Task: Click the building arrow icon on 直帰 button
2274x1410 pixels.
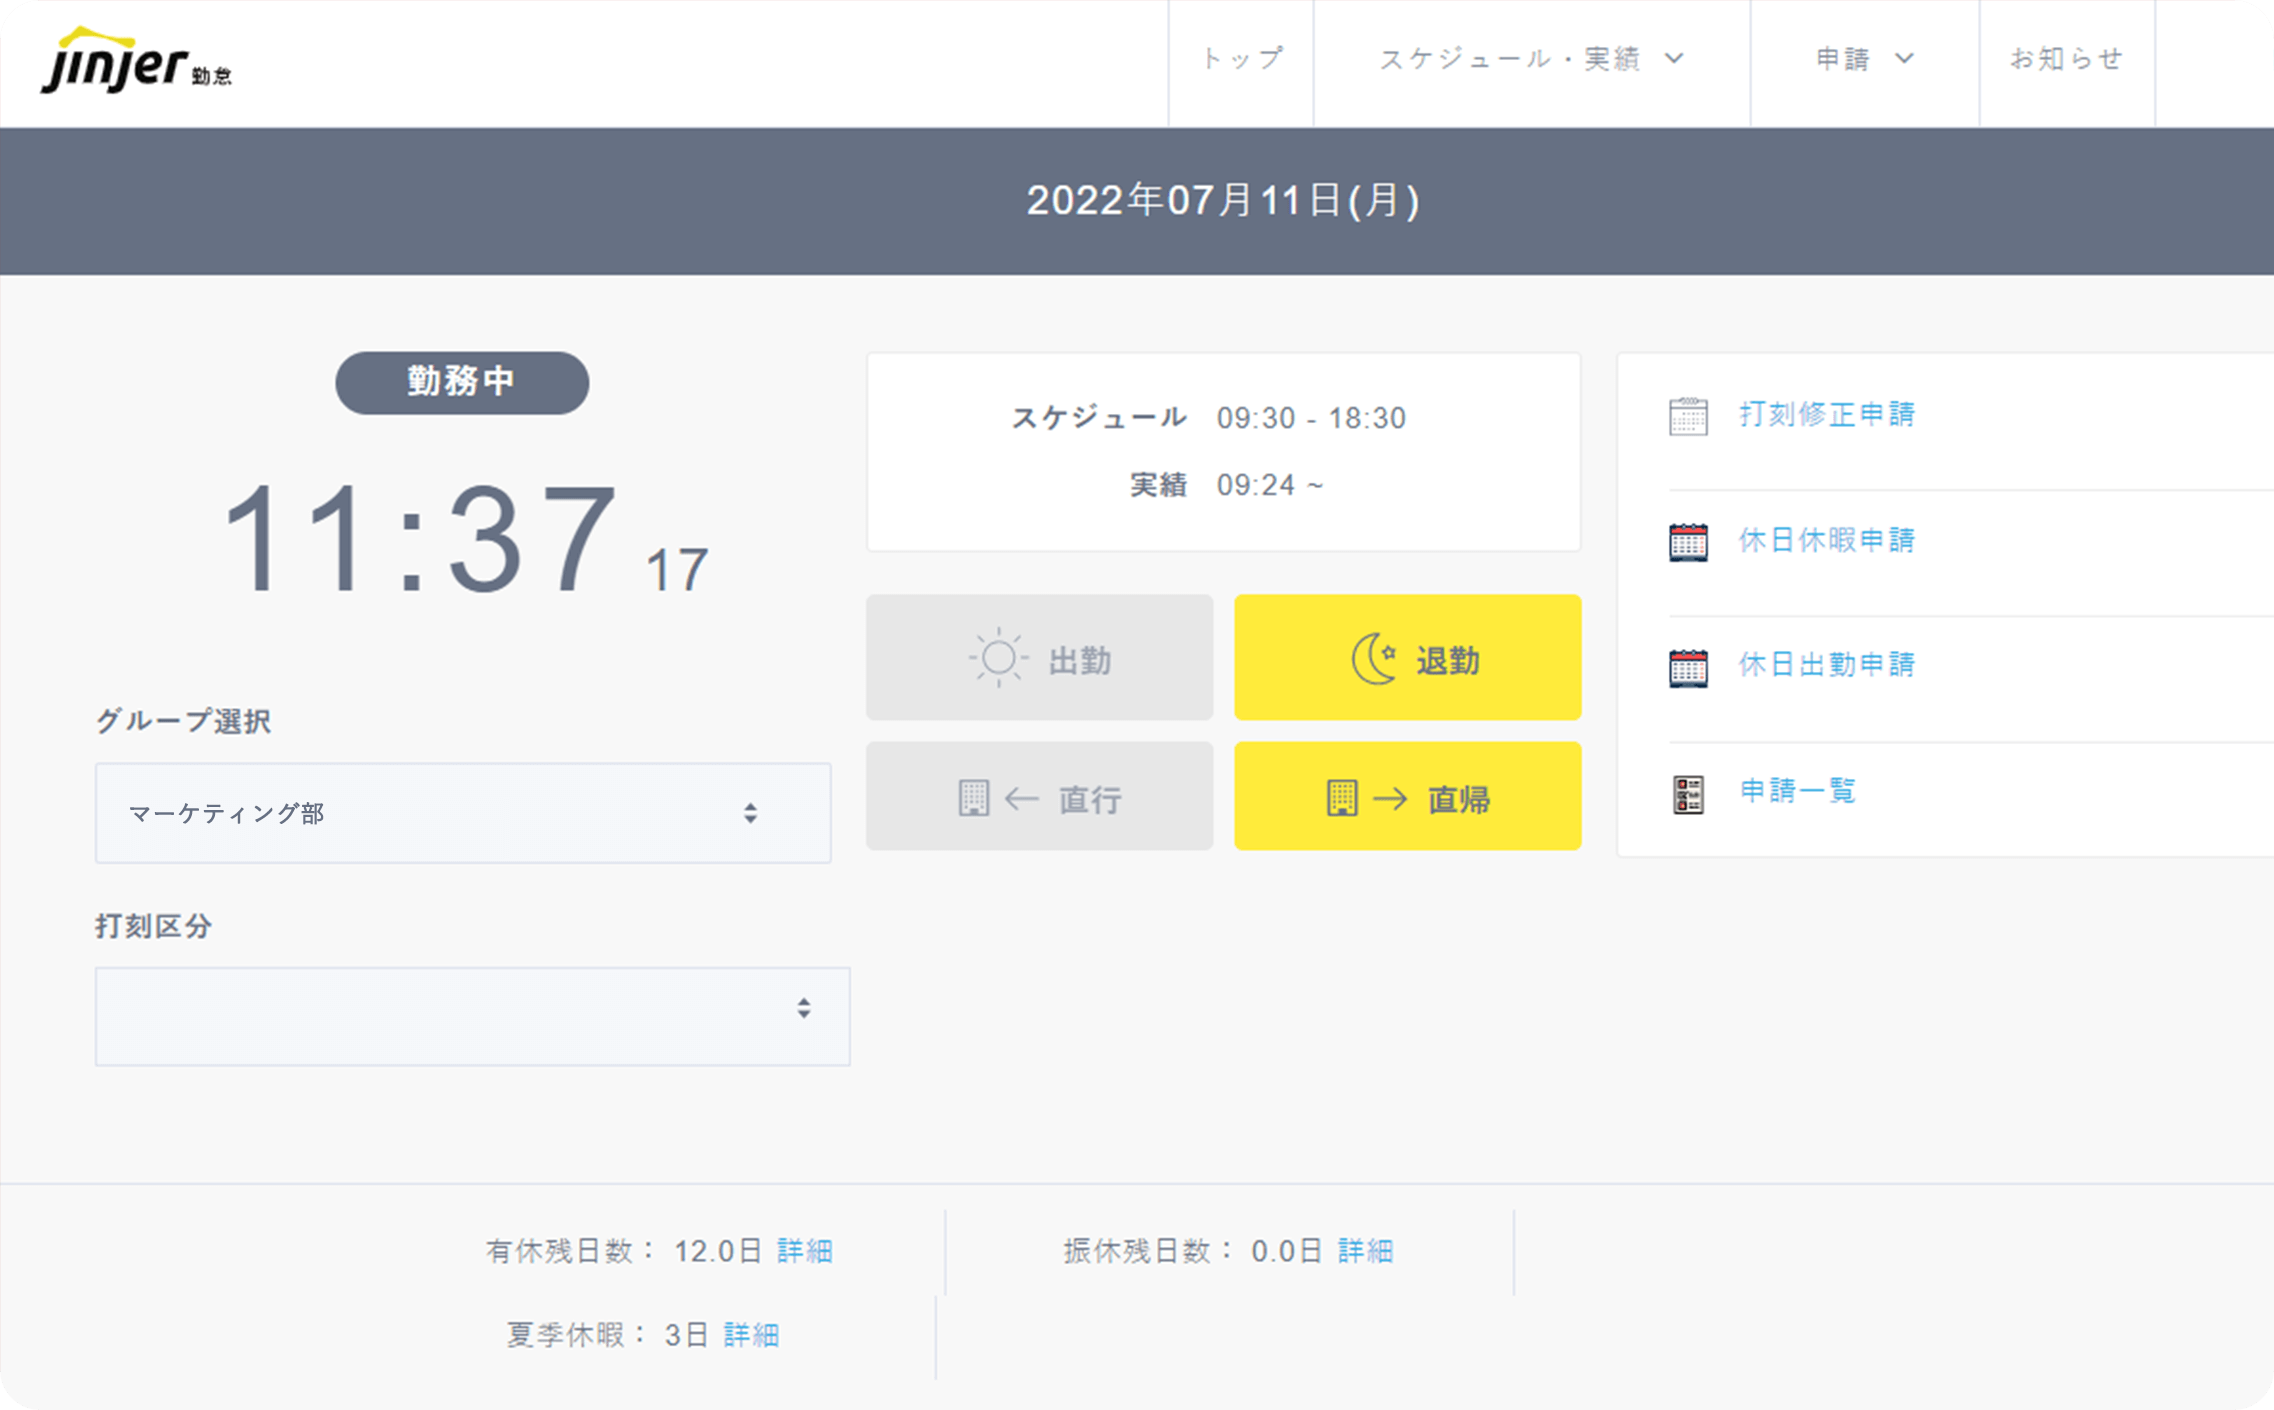Action: coord(1365,798)
